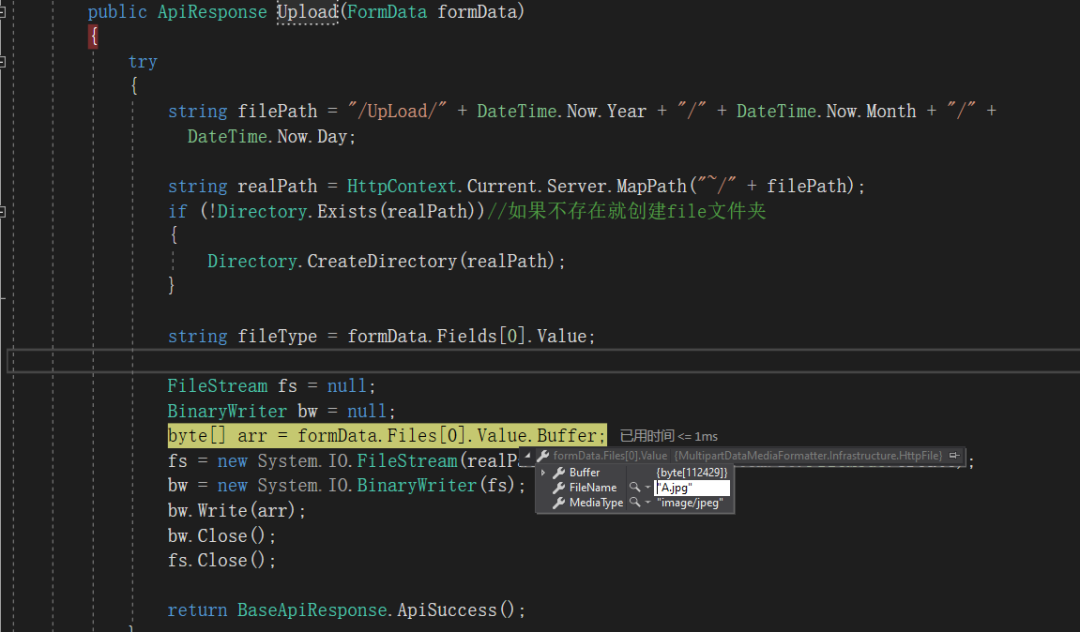Click the wrench icon beside the MediaType property
This screenshot has width=1080, height=632.
[559, 503]
